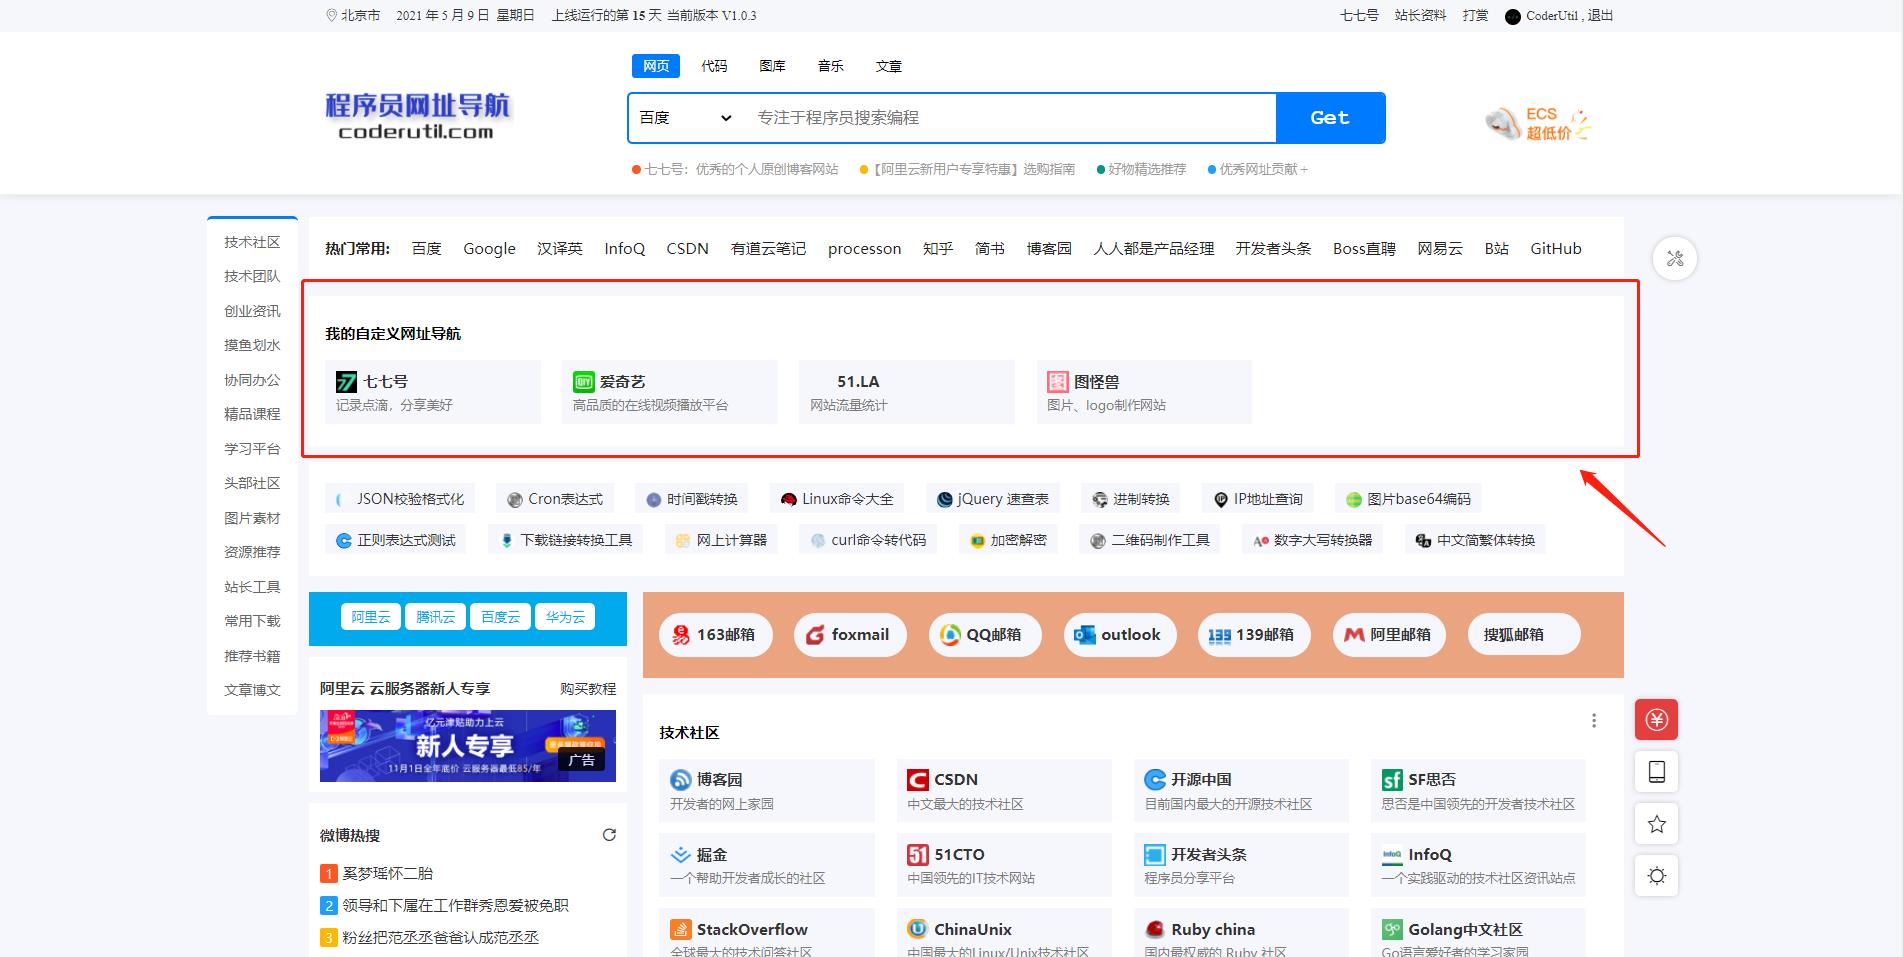Open the 正则表达式测试 tool

(395, 540)
